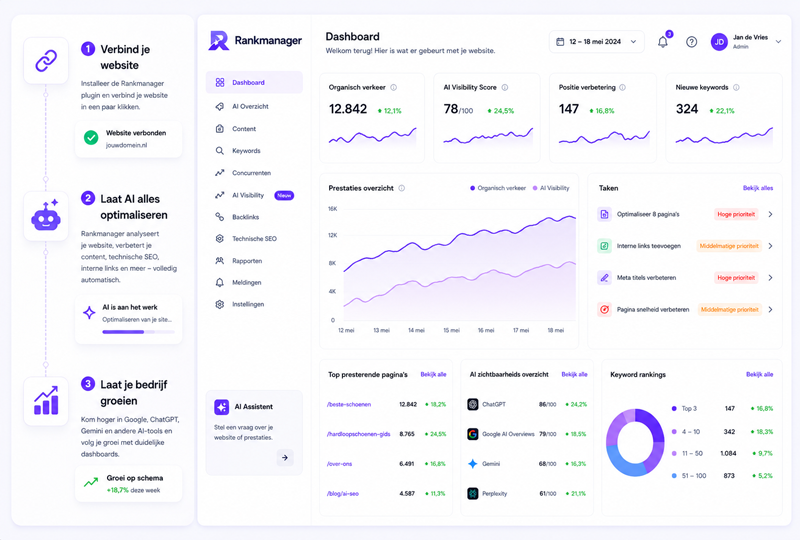The image size is (800, 540).
Task: Click the Meta titels verbeteren pencil icon
Action: click(x=604, y=278)
